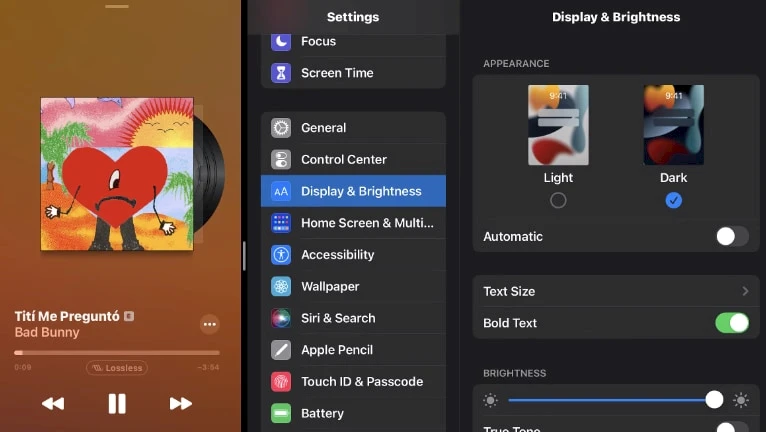Tap the album artwork in Music

[x=117, y=174]
